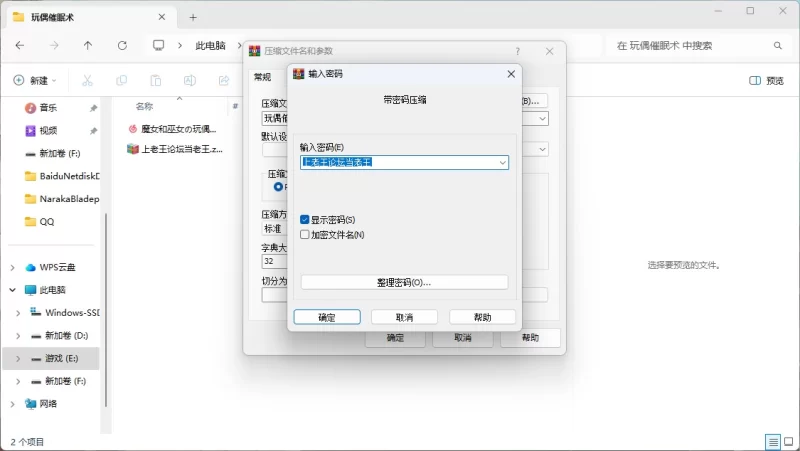Click the Explorer back arrow

20,45
